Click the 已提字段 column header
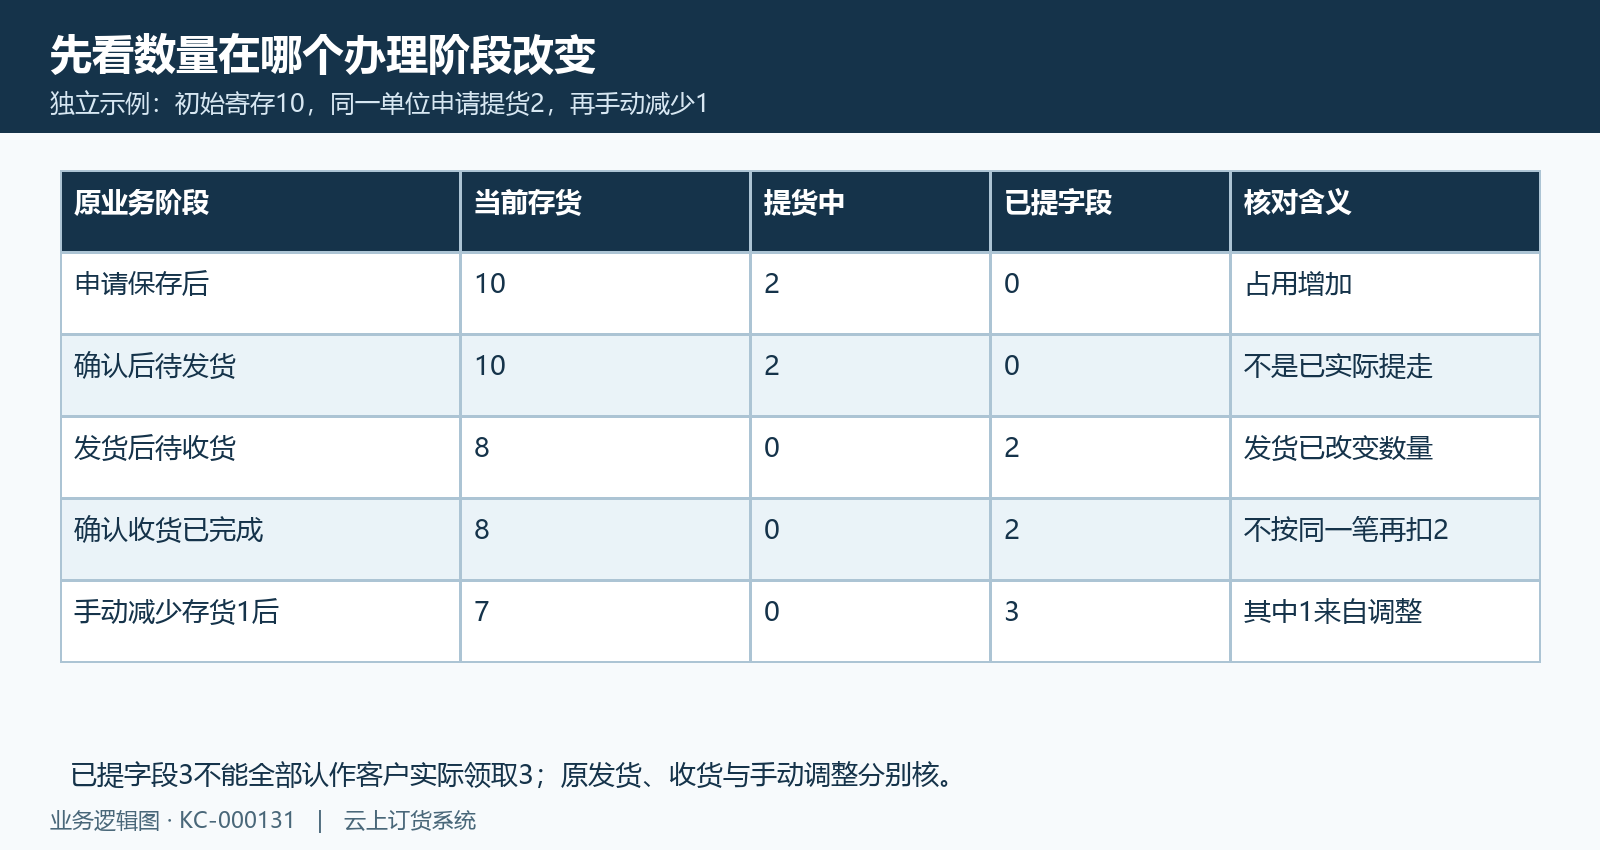This screenshot has height=850, width=1600. coord(1058,203)
